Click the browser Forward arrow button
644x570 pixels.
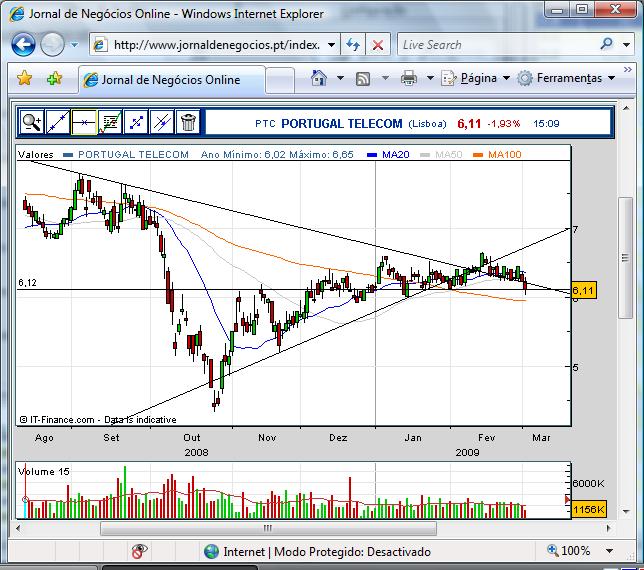52,44
